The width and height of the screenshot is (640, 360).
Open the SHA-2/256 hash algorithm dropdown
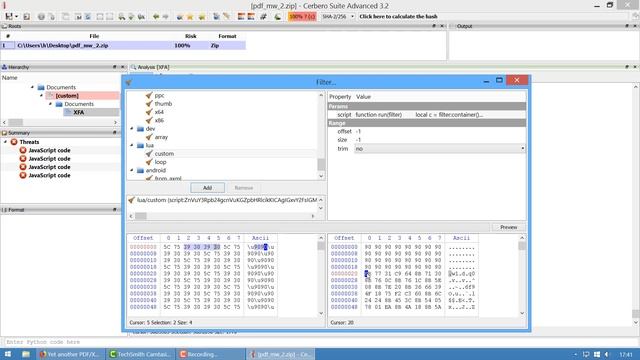pyautogui.click(x=338, y=16)
